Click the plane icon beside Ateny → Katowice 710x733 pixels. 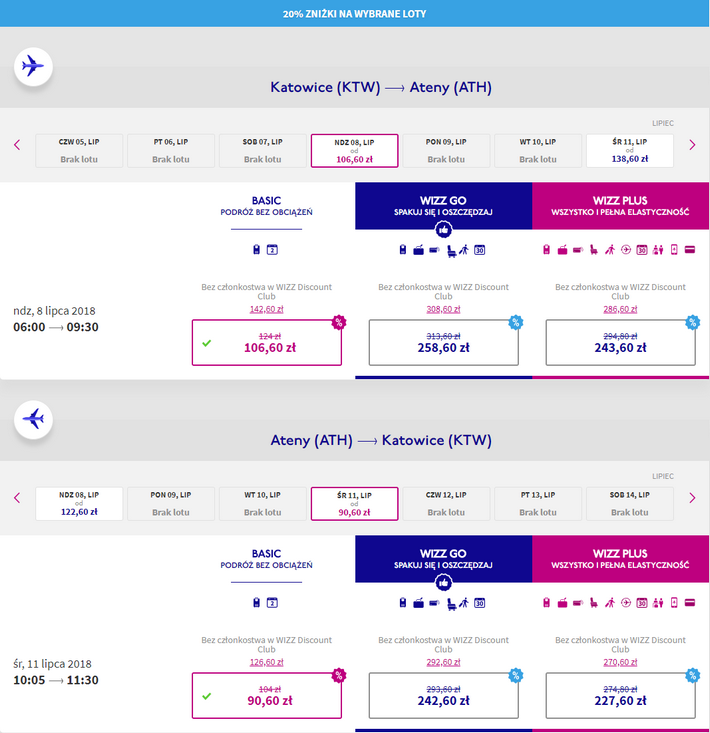point(33,419)
